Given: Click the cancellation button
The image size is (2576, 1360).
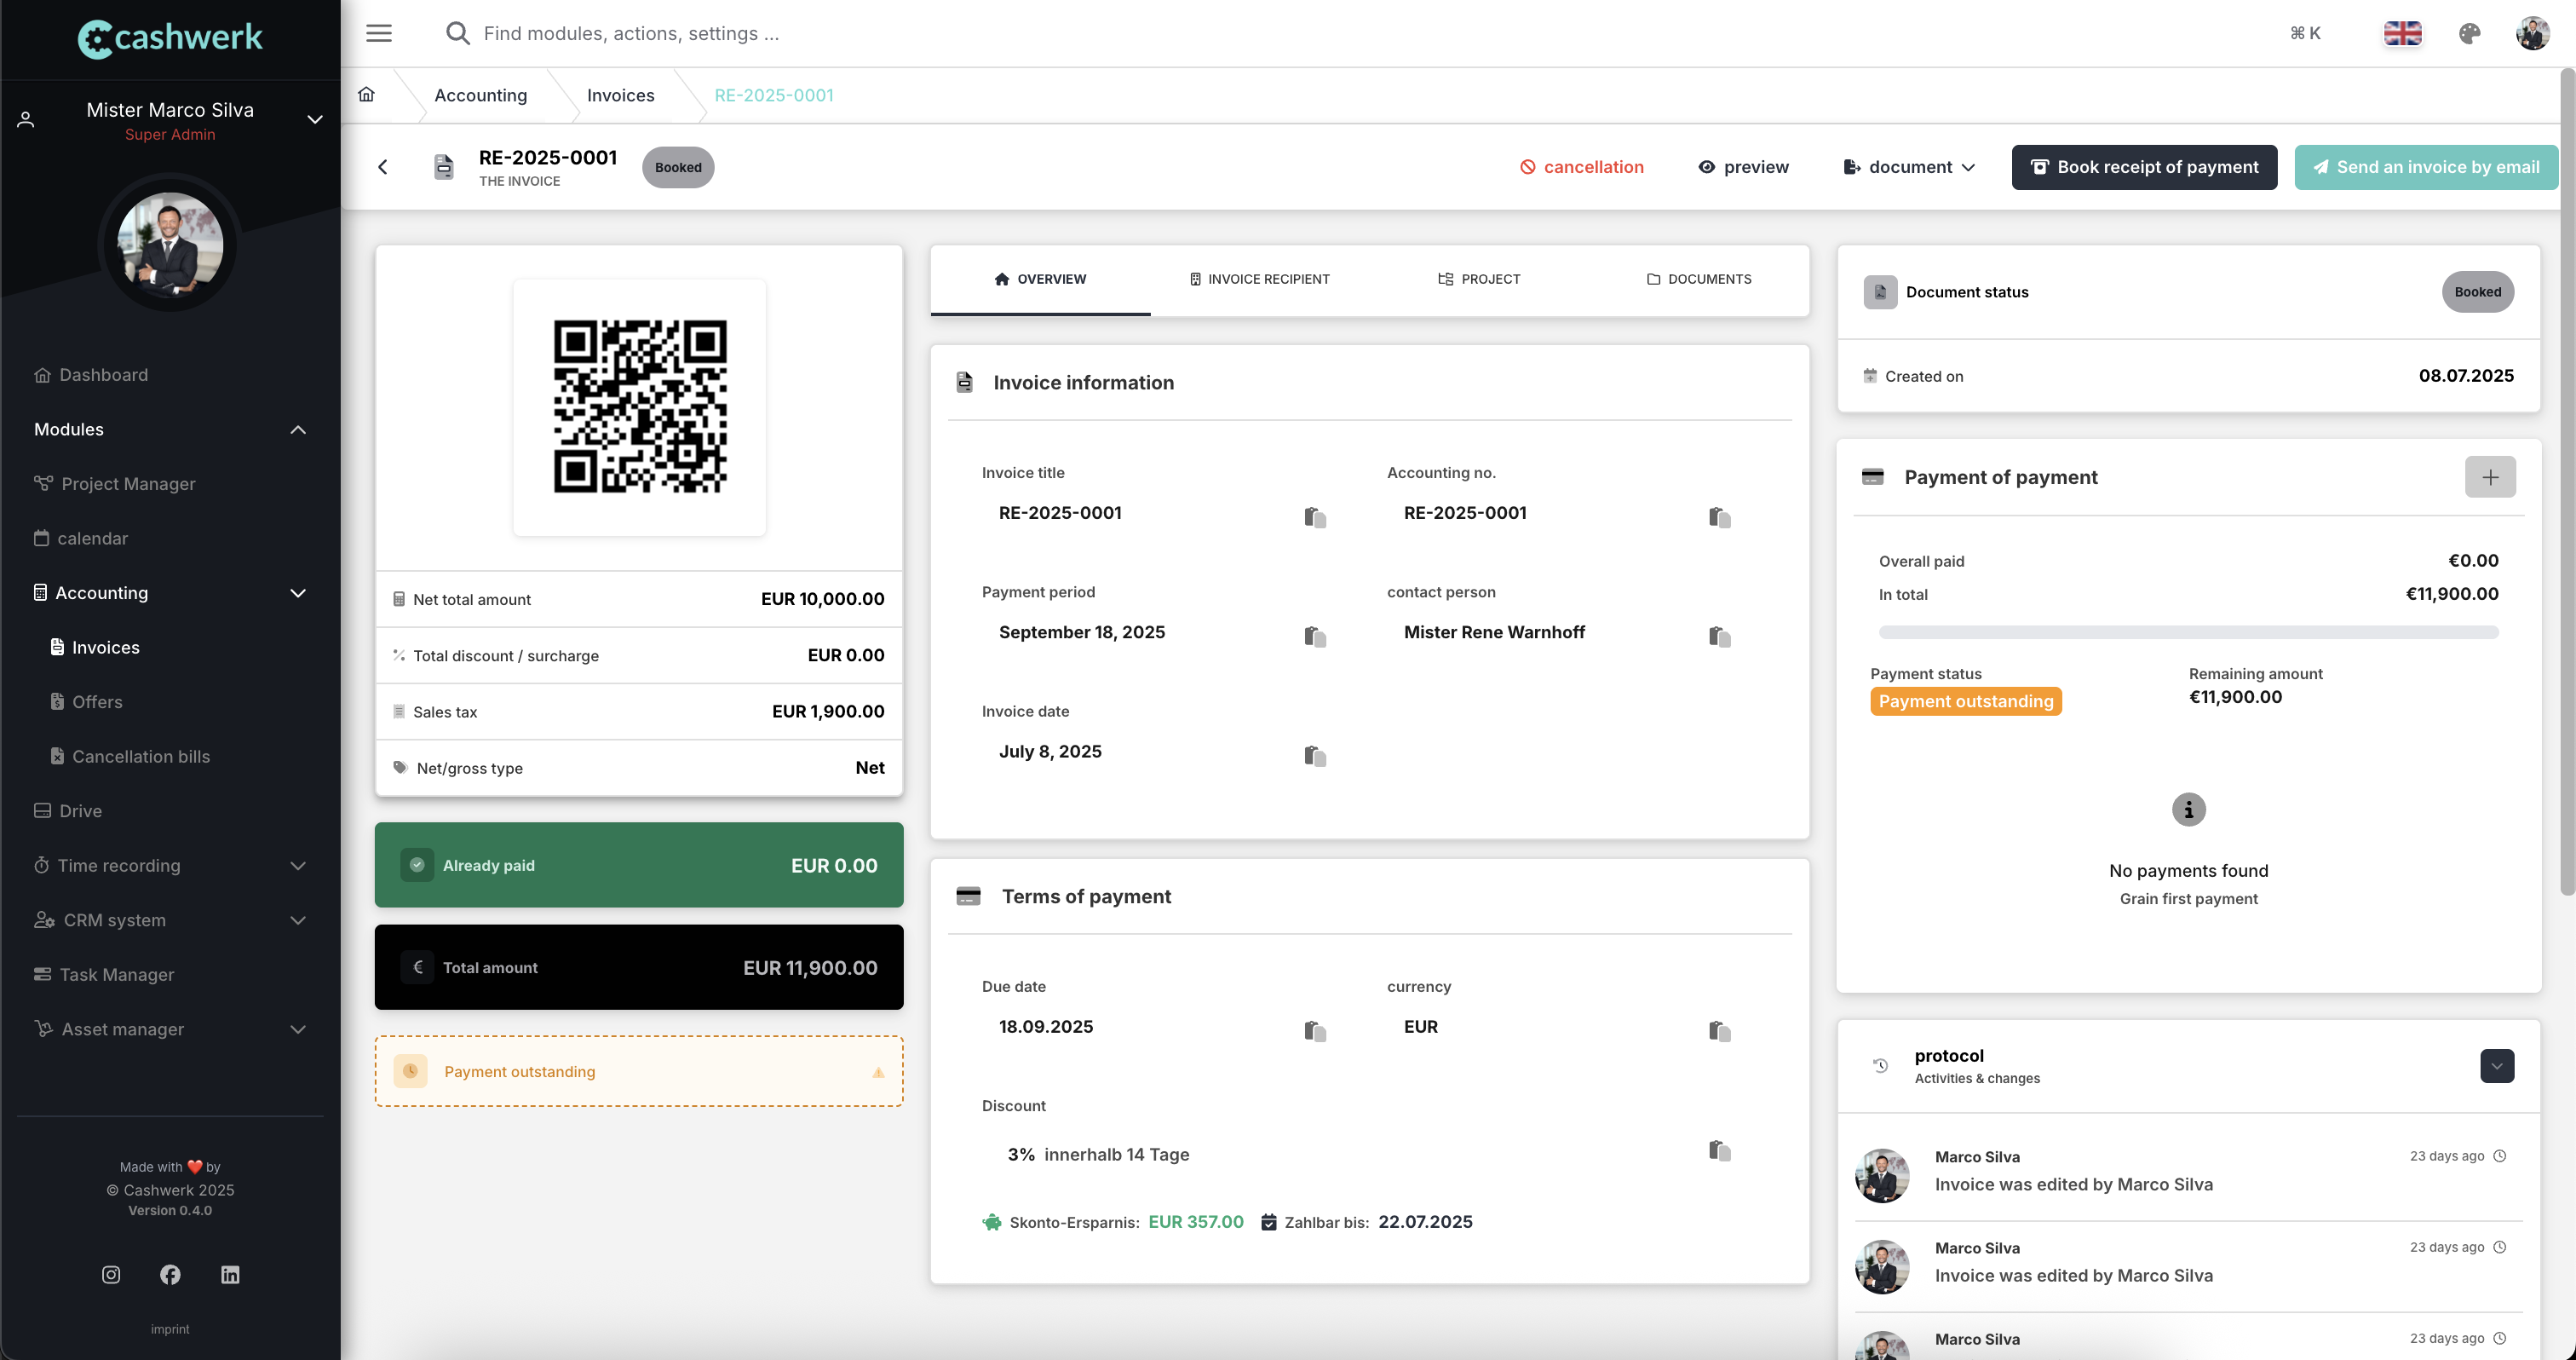Looking at the screenshot, I should point(1581,167).
